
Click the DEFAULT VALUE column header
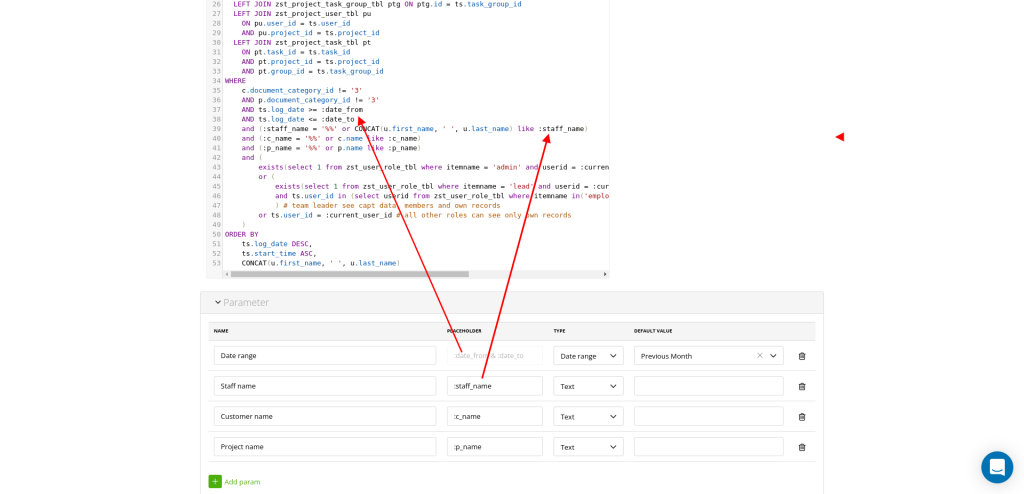coord(653,331)
